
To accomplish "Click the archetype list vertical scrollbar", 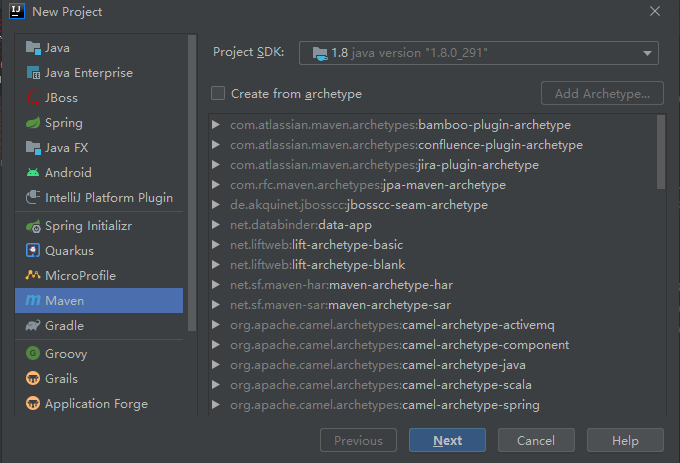I will [x=660, y=152].
